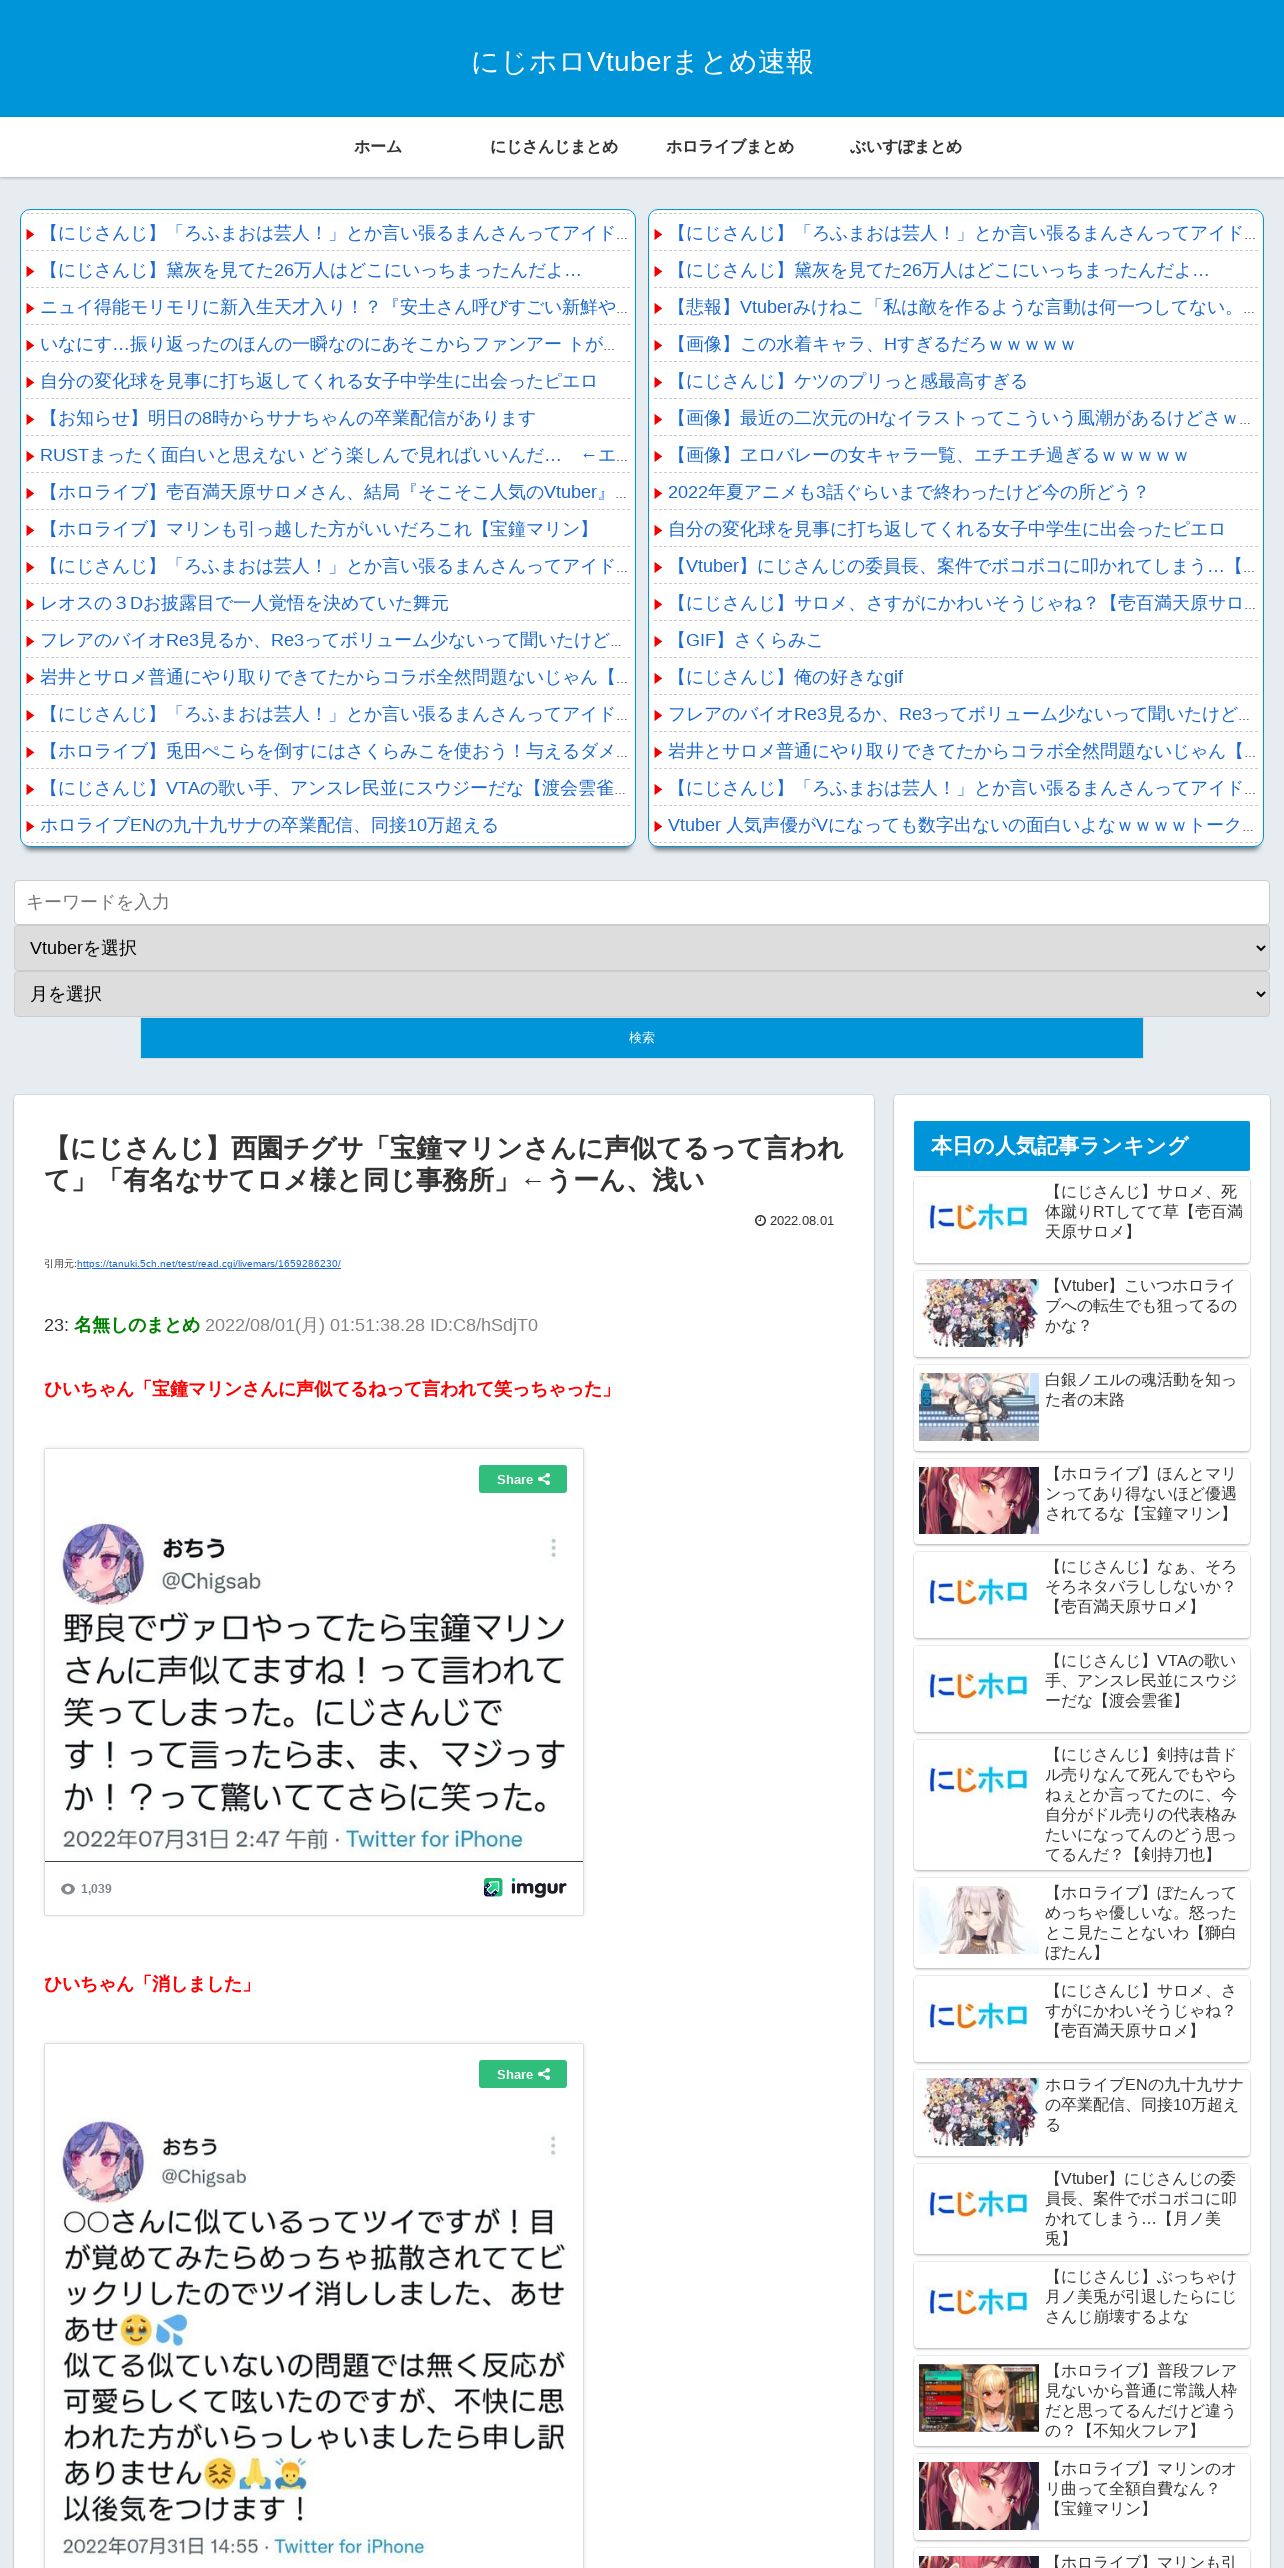Viewport: 1284px width, 2568px height.
Task: Click Twitter for iPhone link in second tweet
Action: coord(349,2546)
